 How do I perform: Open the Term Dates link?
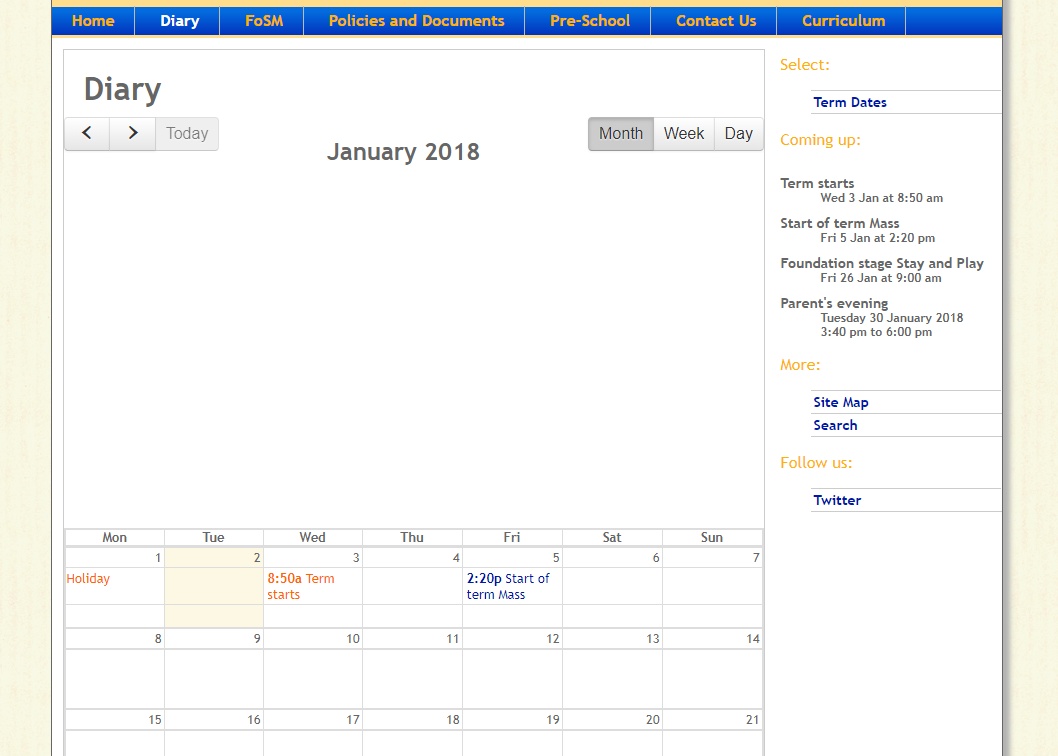point(850,102)
